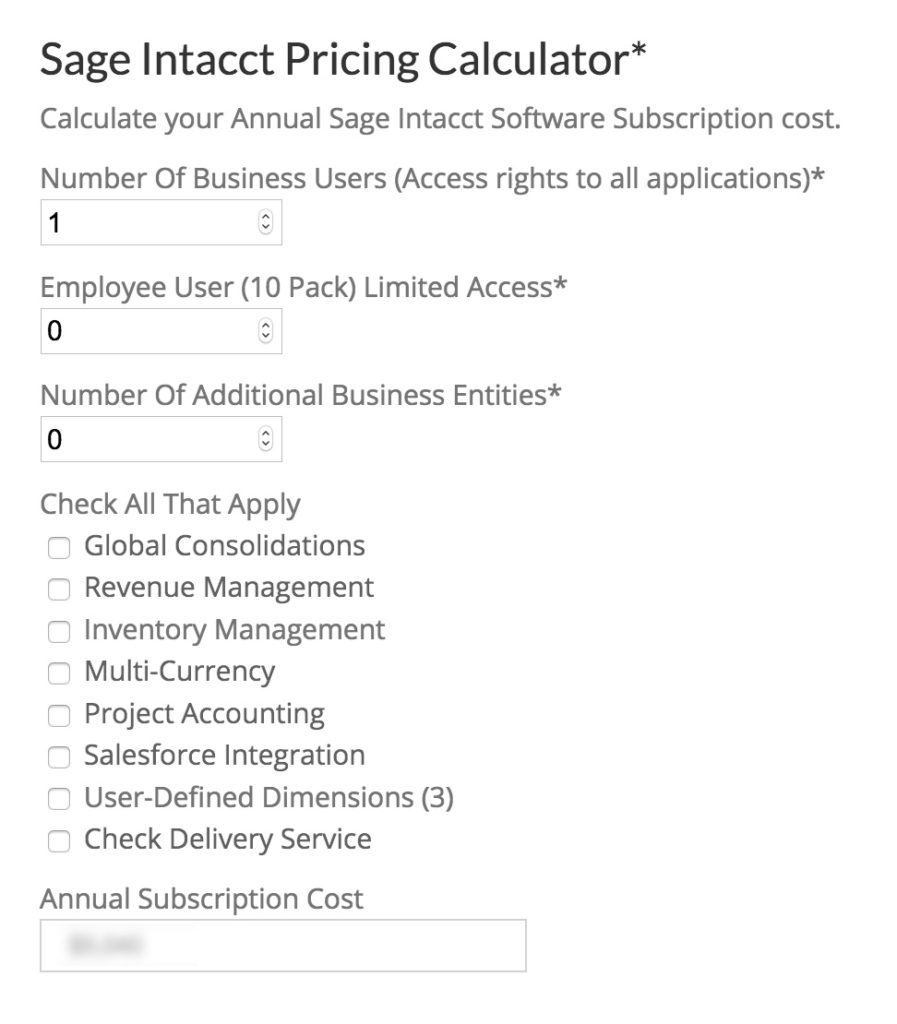Screen dimensions: 897x1024
Task: Check User-Defined Dimensions (3)
Action: [x=58, y=799]
